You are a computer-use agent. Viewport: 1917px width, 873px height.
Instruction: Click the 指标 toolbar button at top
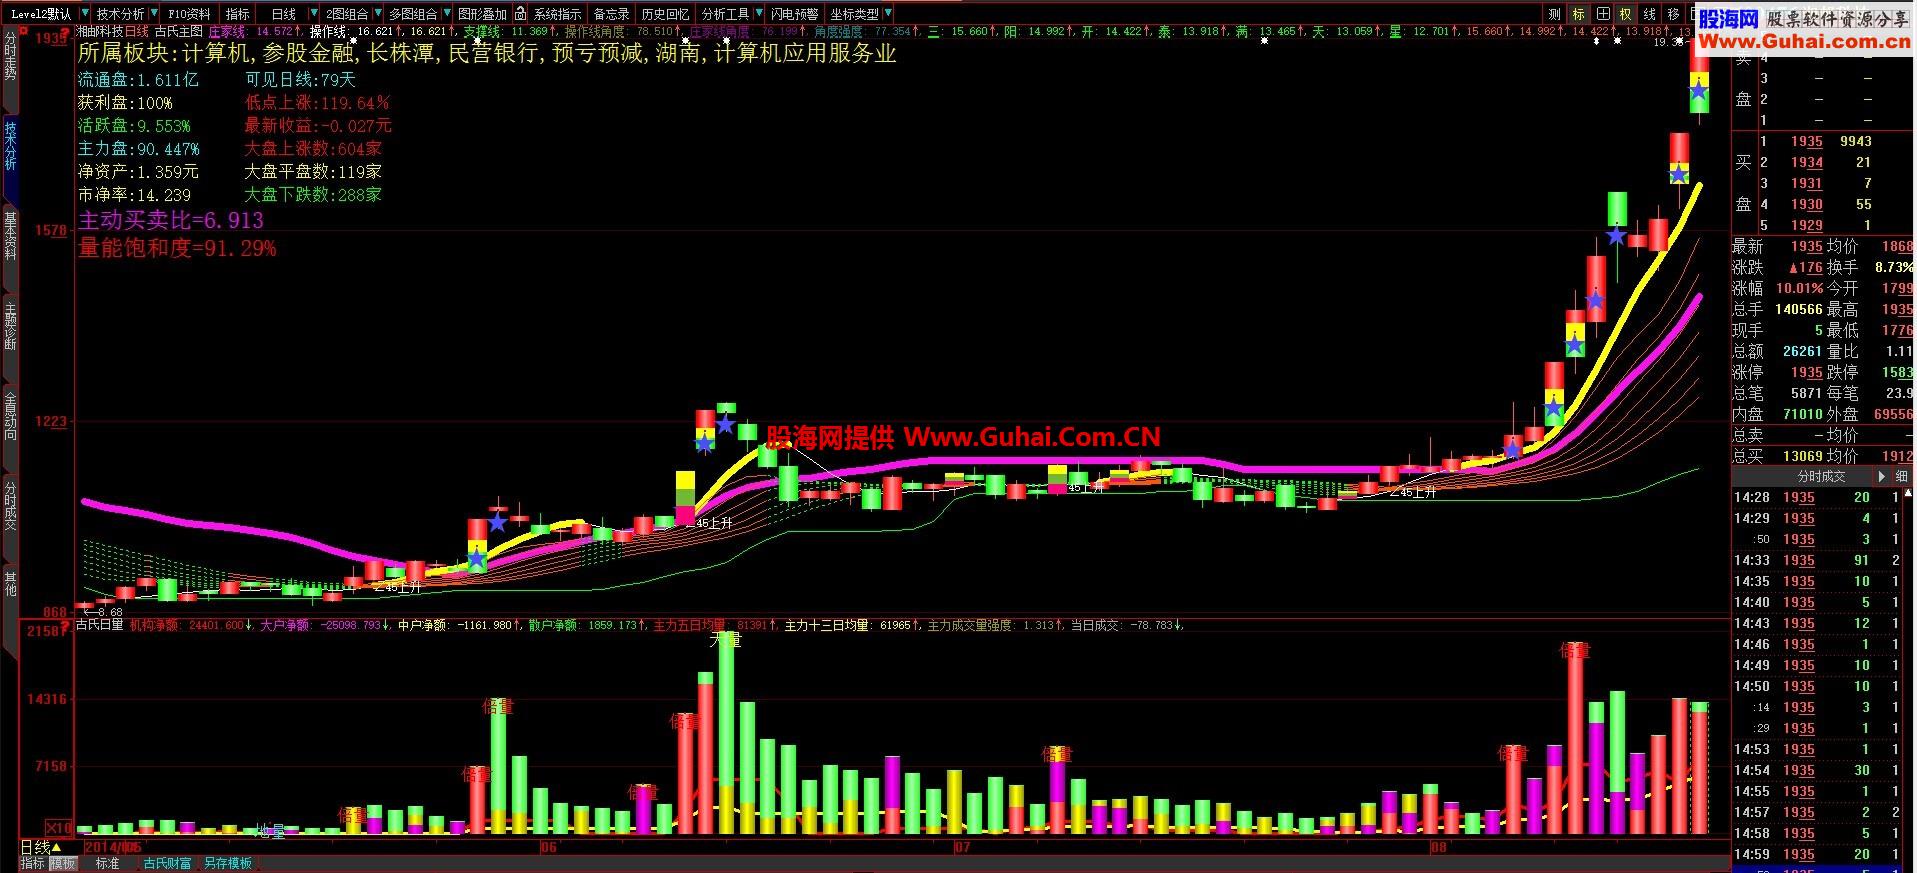coord(238,14)
